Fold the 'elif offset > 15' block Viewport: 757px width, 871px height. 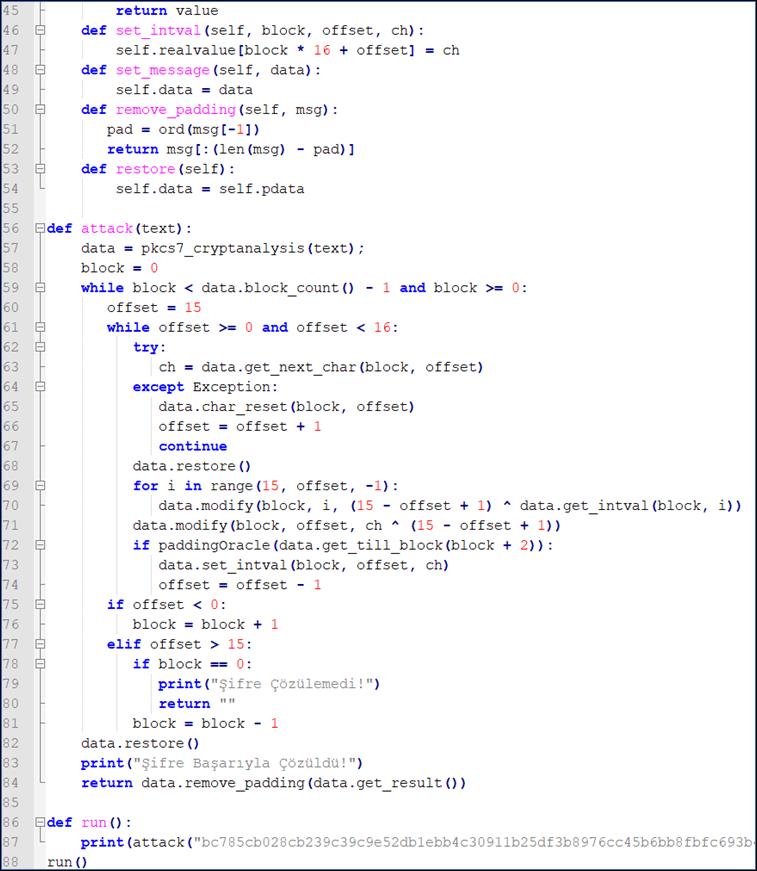40,644
